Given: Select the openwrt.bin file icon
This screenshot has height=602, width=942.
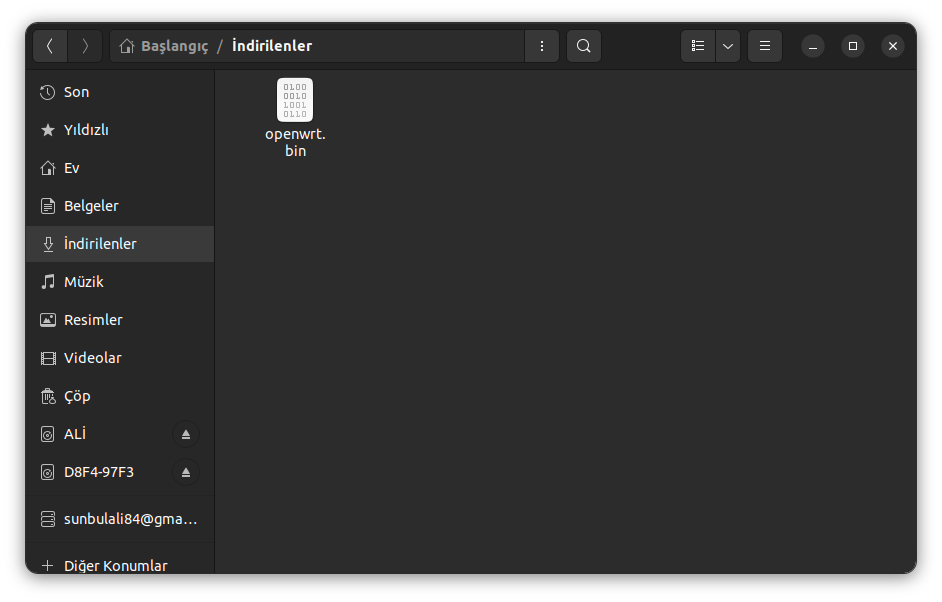Looking at the screenshot, I should tap(295, 100).
